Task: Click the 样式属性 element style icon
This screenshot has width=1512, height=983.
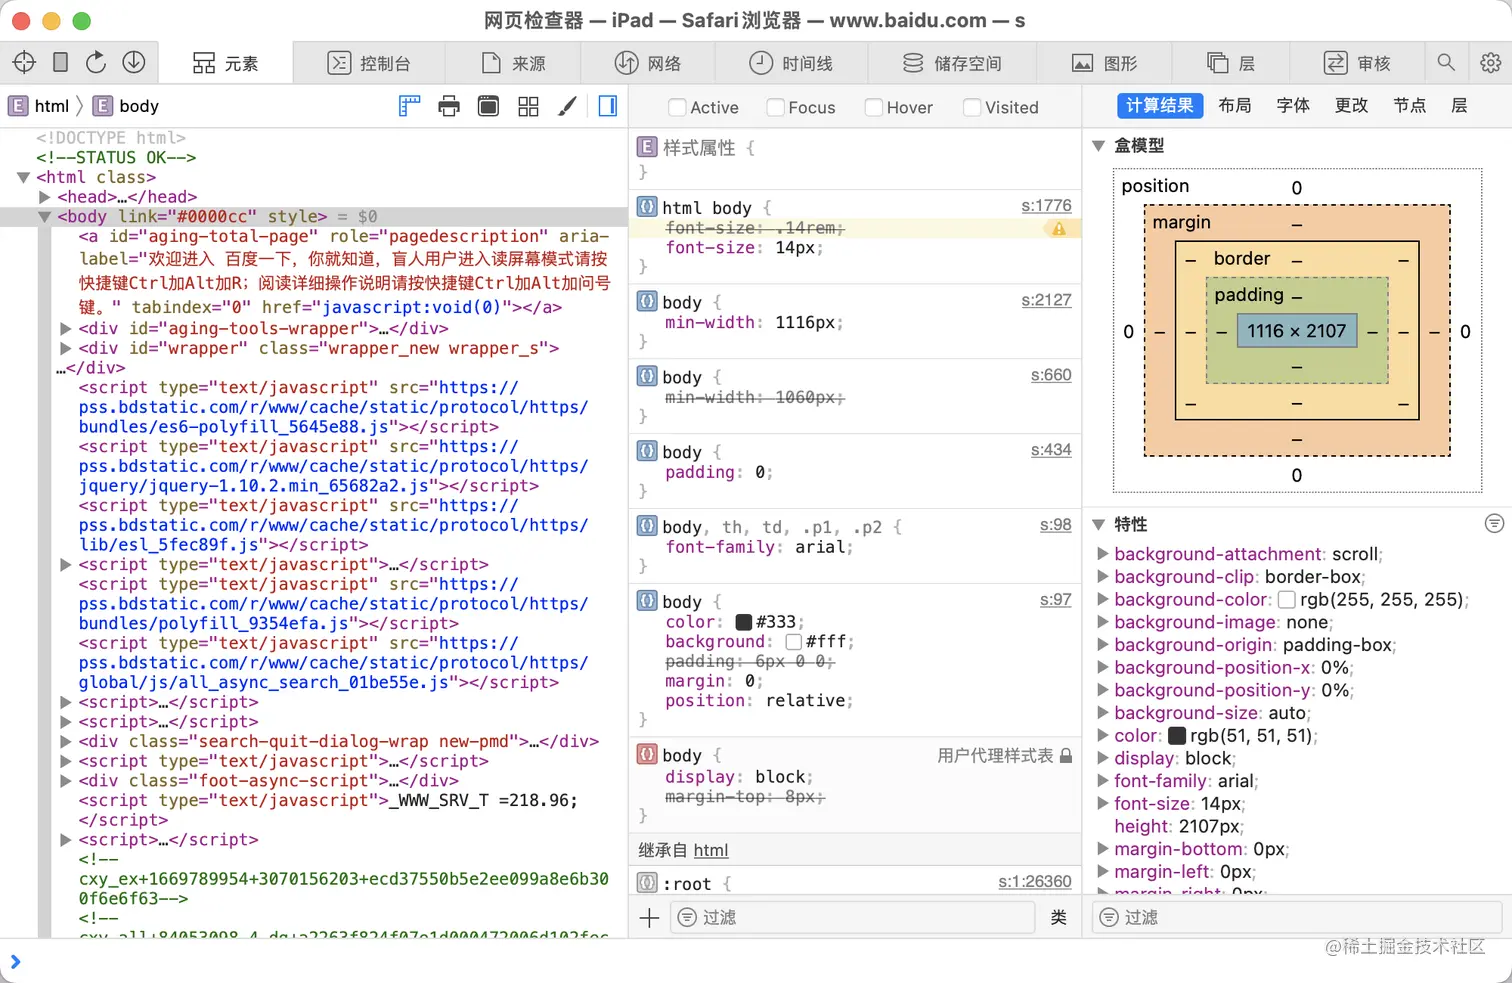Action: pyautogui.click(x=647, y=147)
